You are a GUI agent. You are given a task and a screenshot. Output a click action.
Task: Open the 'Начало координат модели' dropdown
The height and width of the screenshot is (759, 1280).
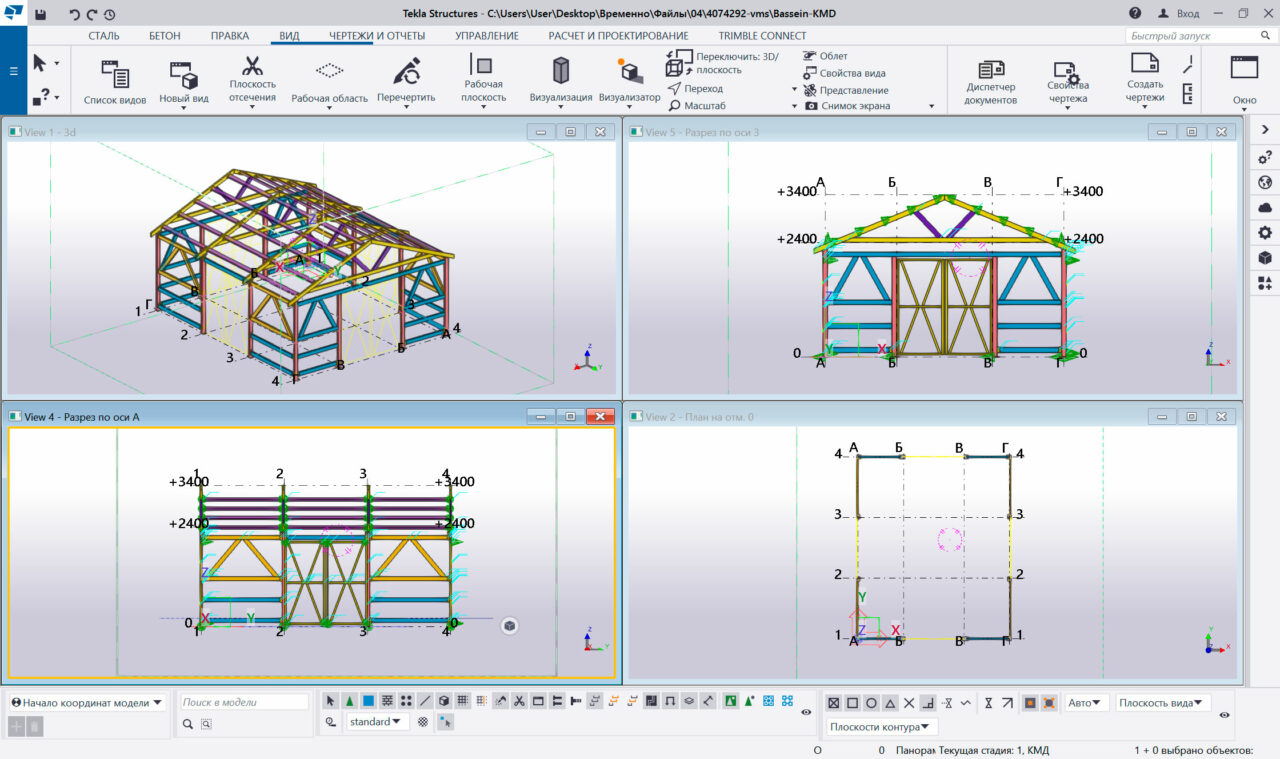(87, 703)
